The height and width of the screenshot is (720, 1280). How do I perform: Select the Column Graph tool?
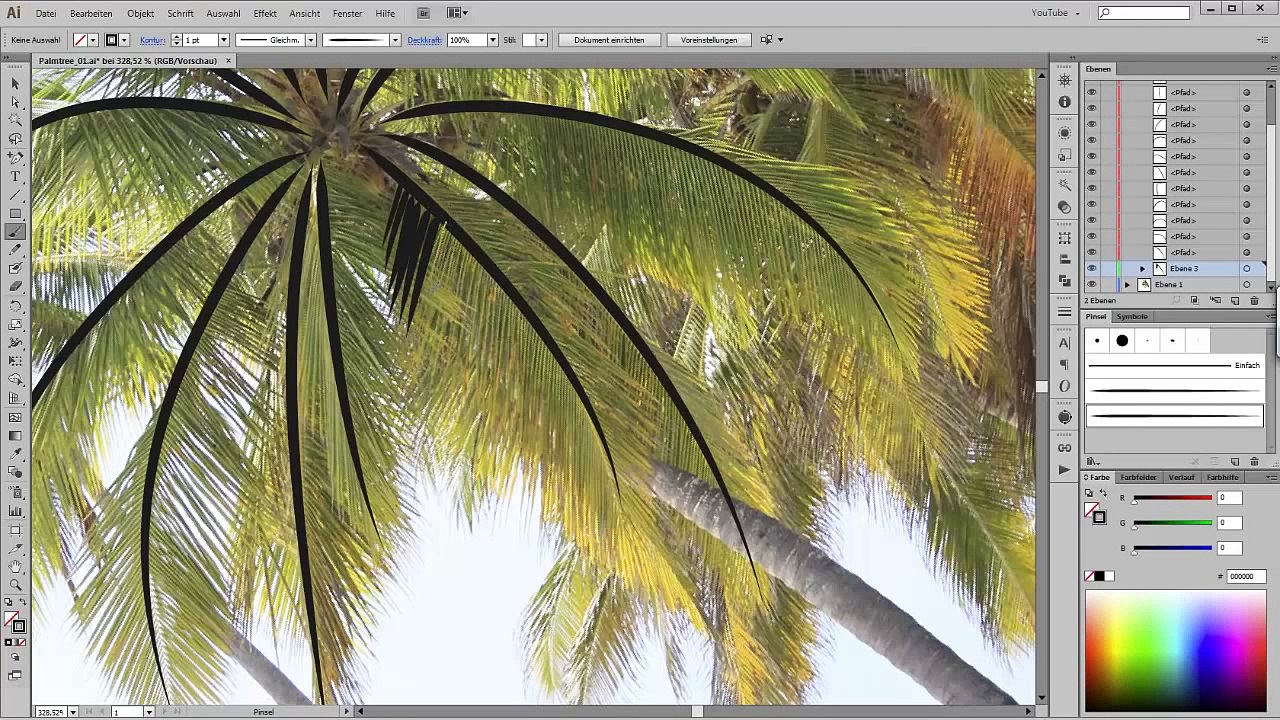click(x=15, y=511)
